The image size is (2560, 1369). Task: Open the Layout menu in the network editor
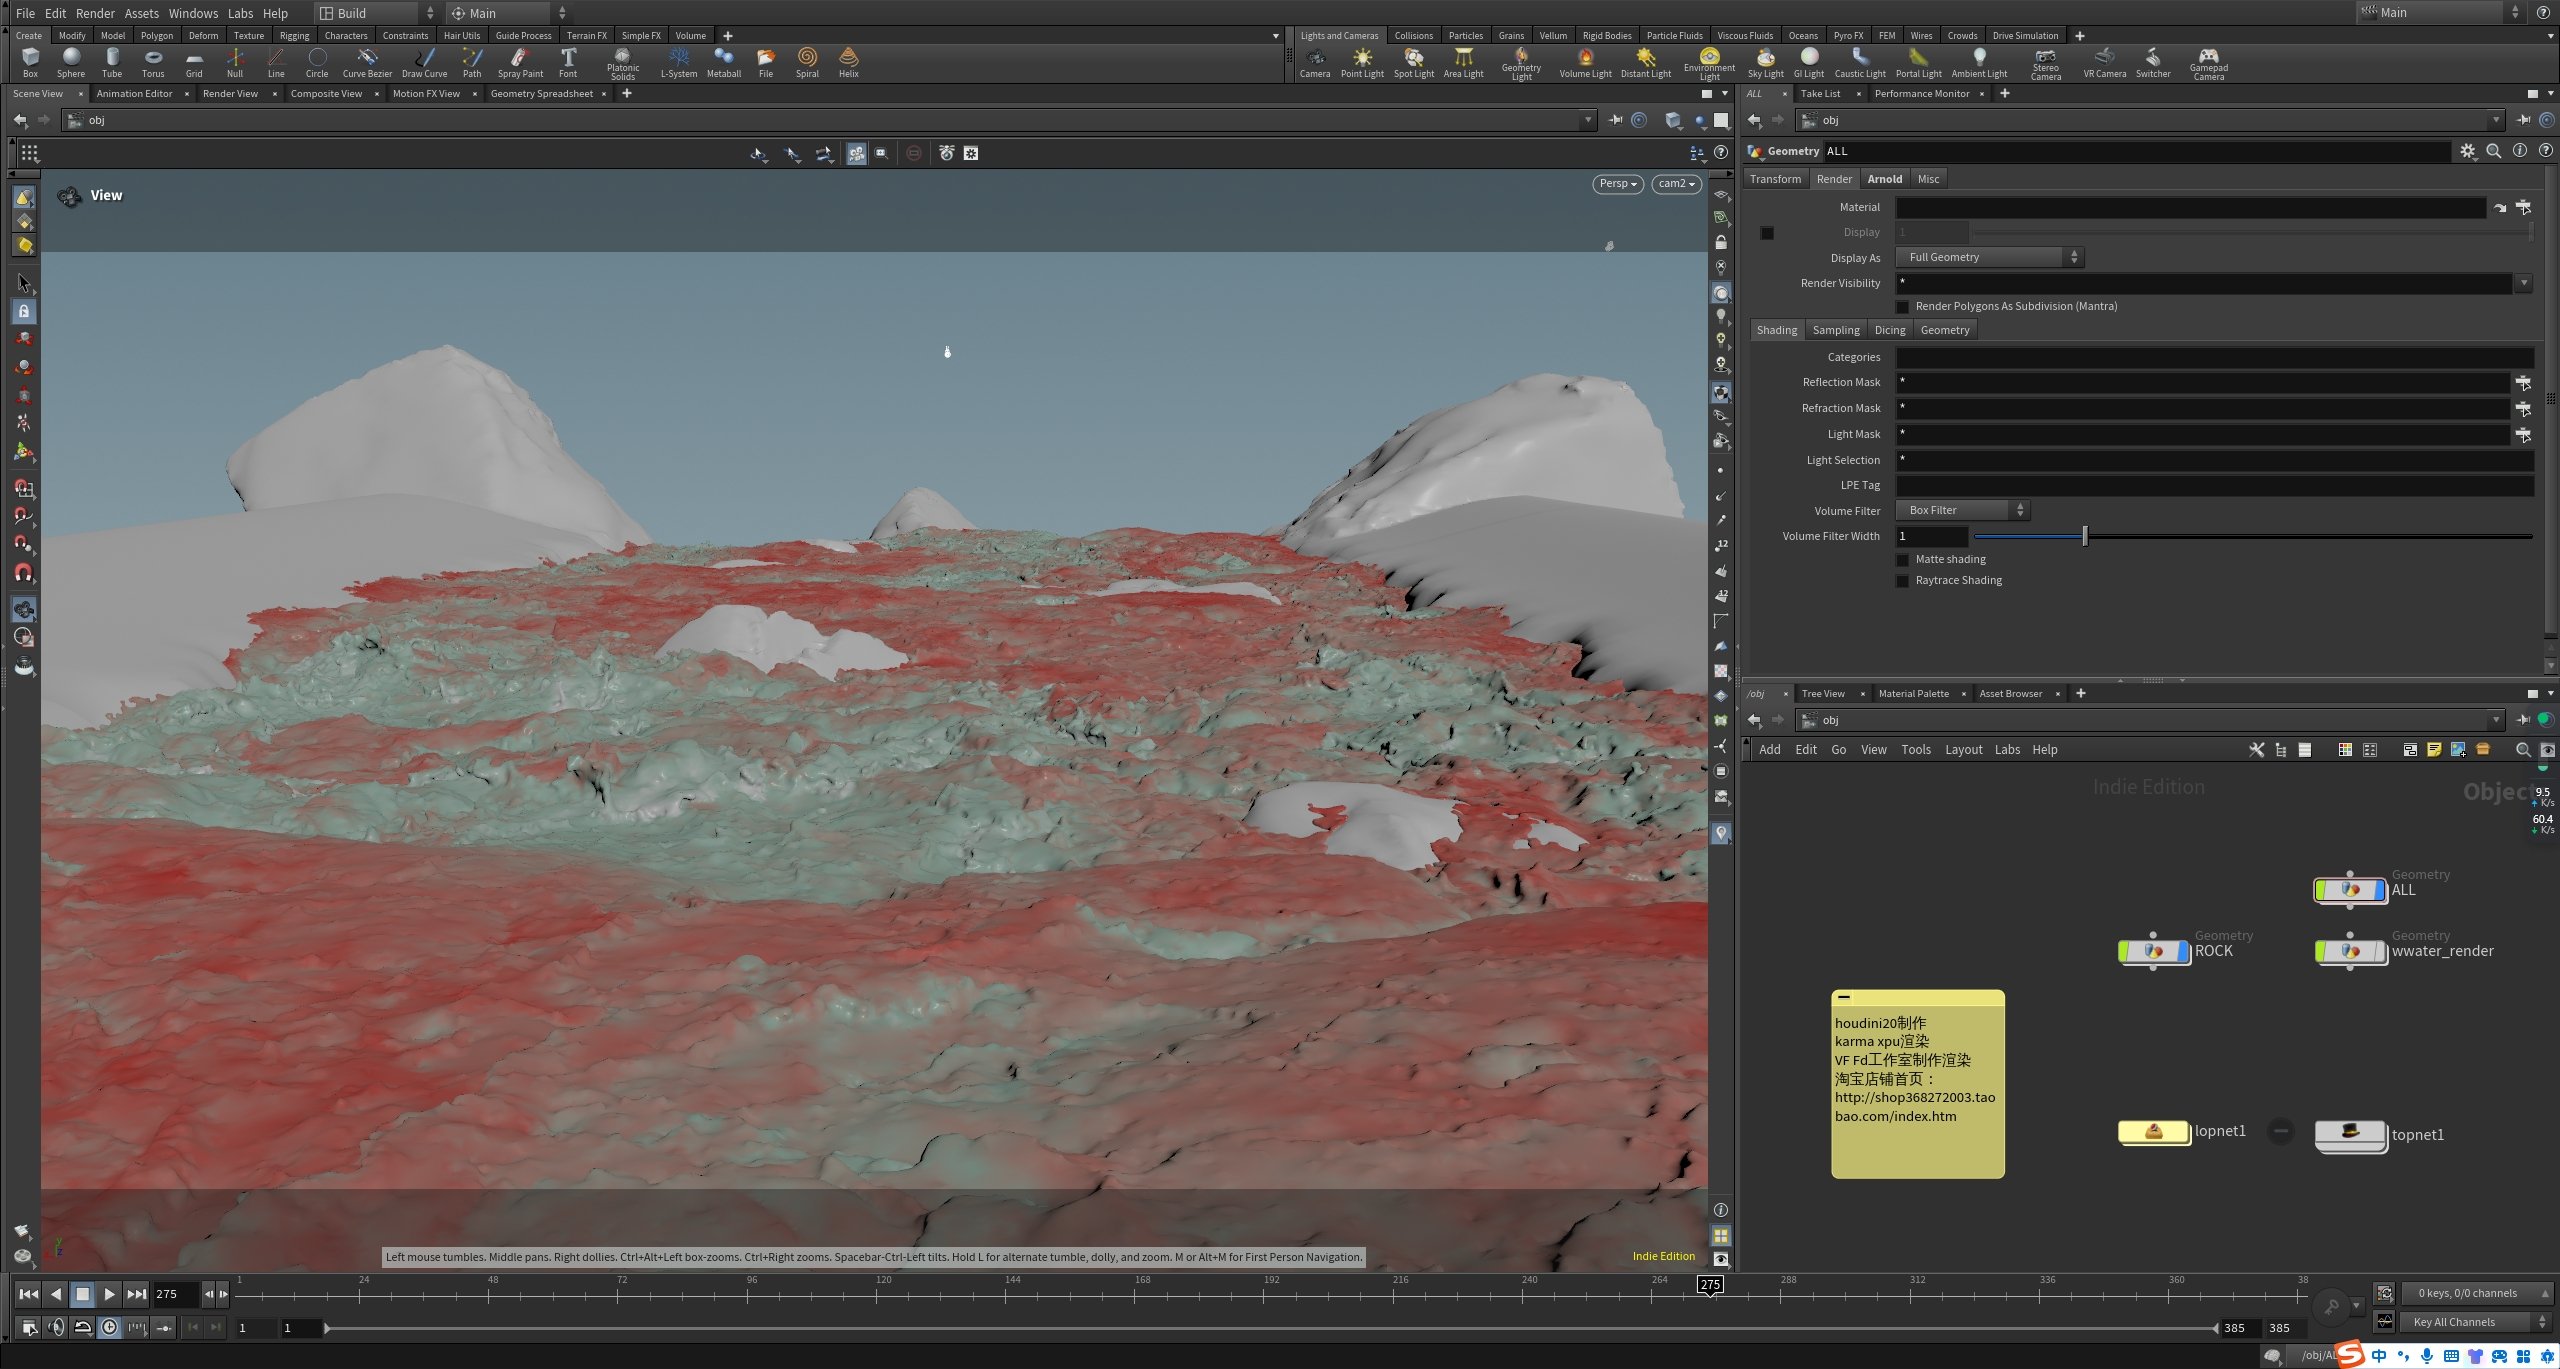(x=1963, y=749)
